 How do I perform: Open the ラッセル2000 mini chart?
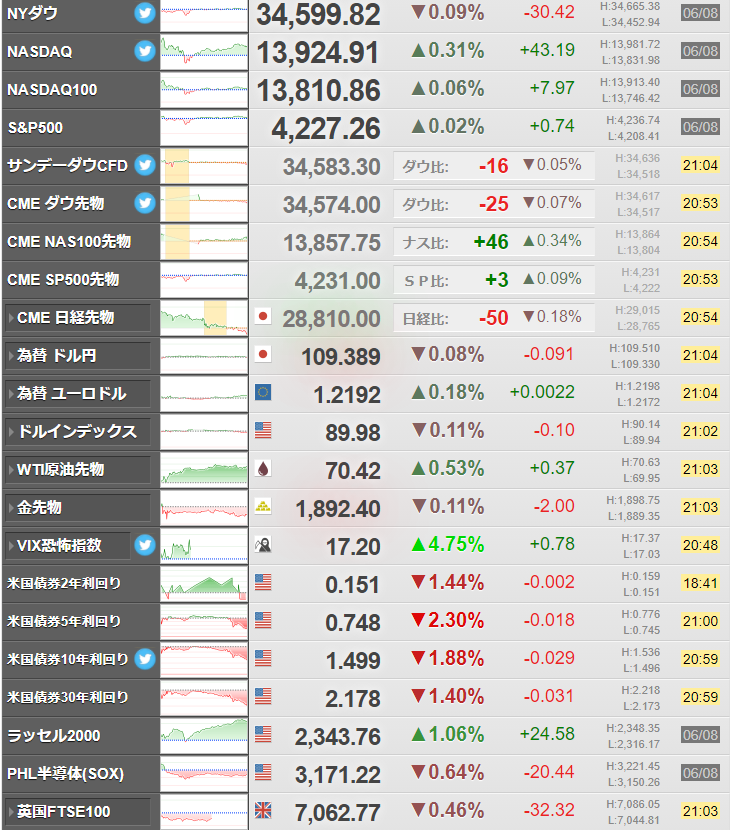pos(204,736)
